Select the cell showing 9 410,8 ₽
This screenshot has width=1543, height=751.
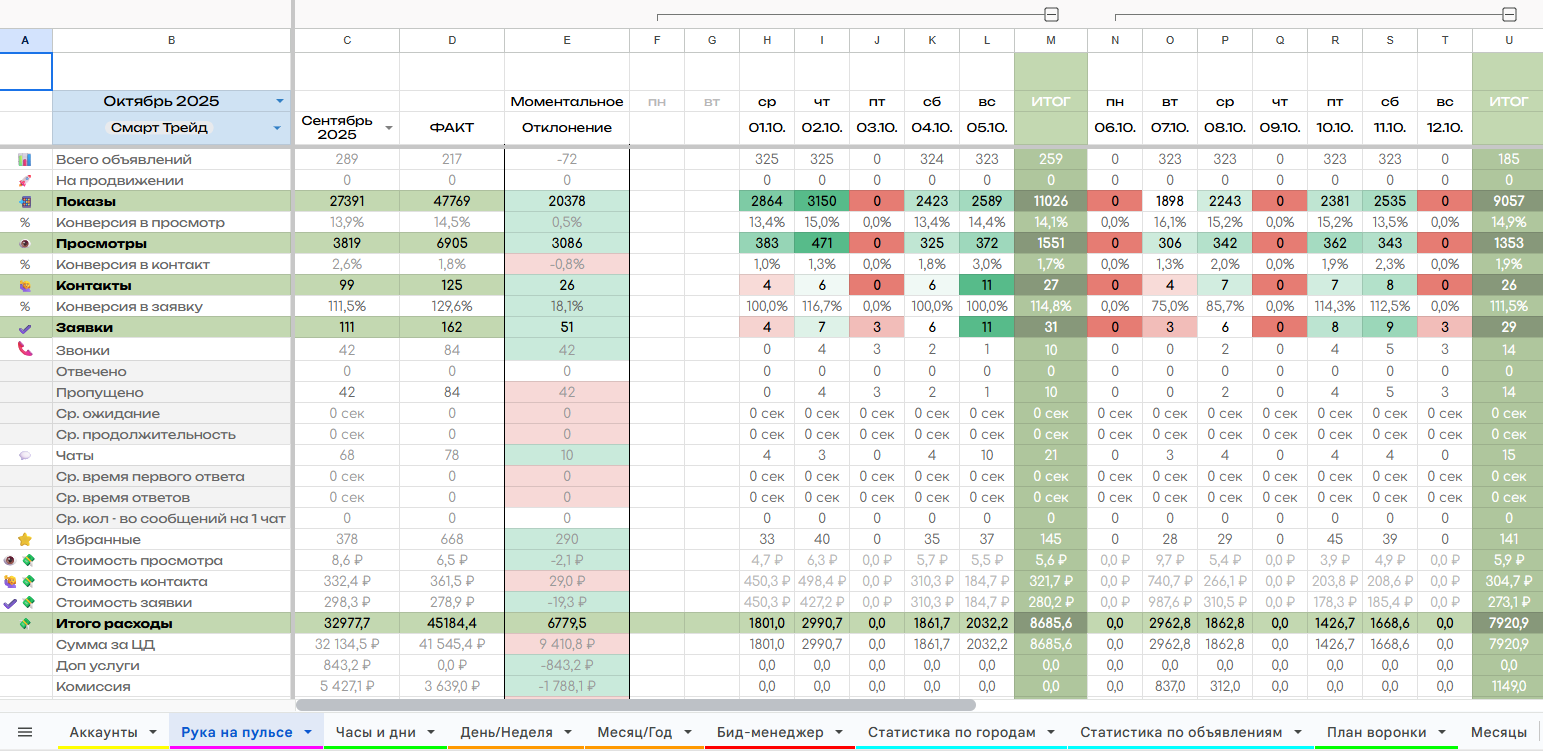click(x=567, y=644)
